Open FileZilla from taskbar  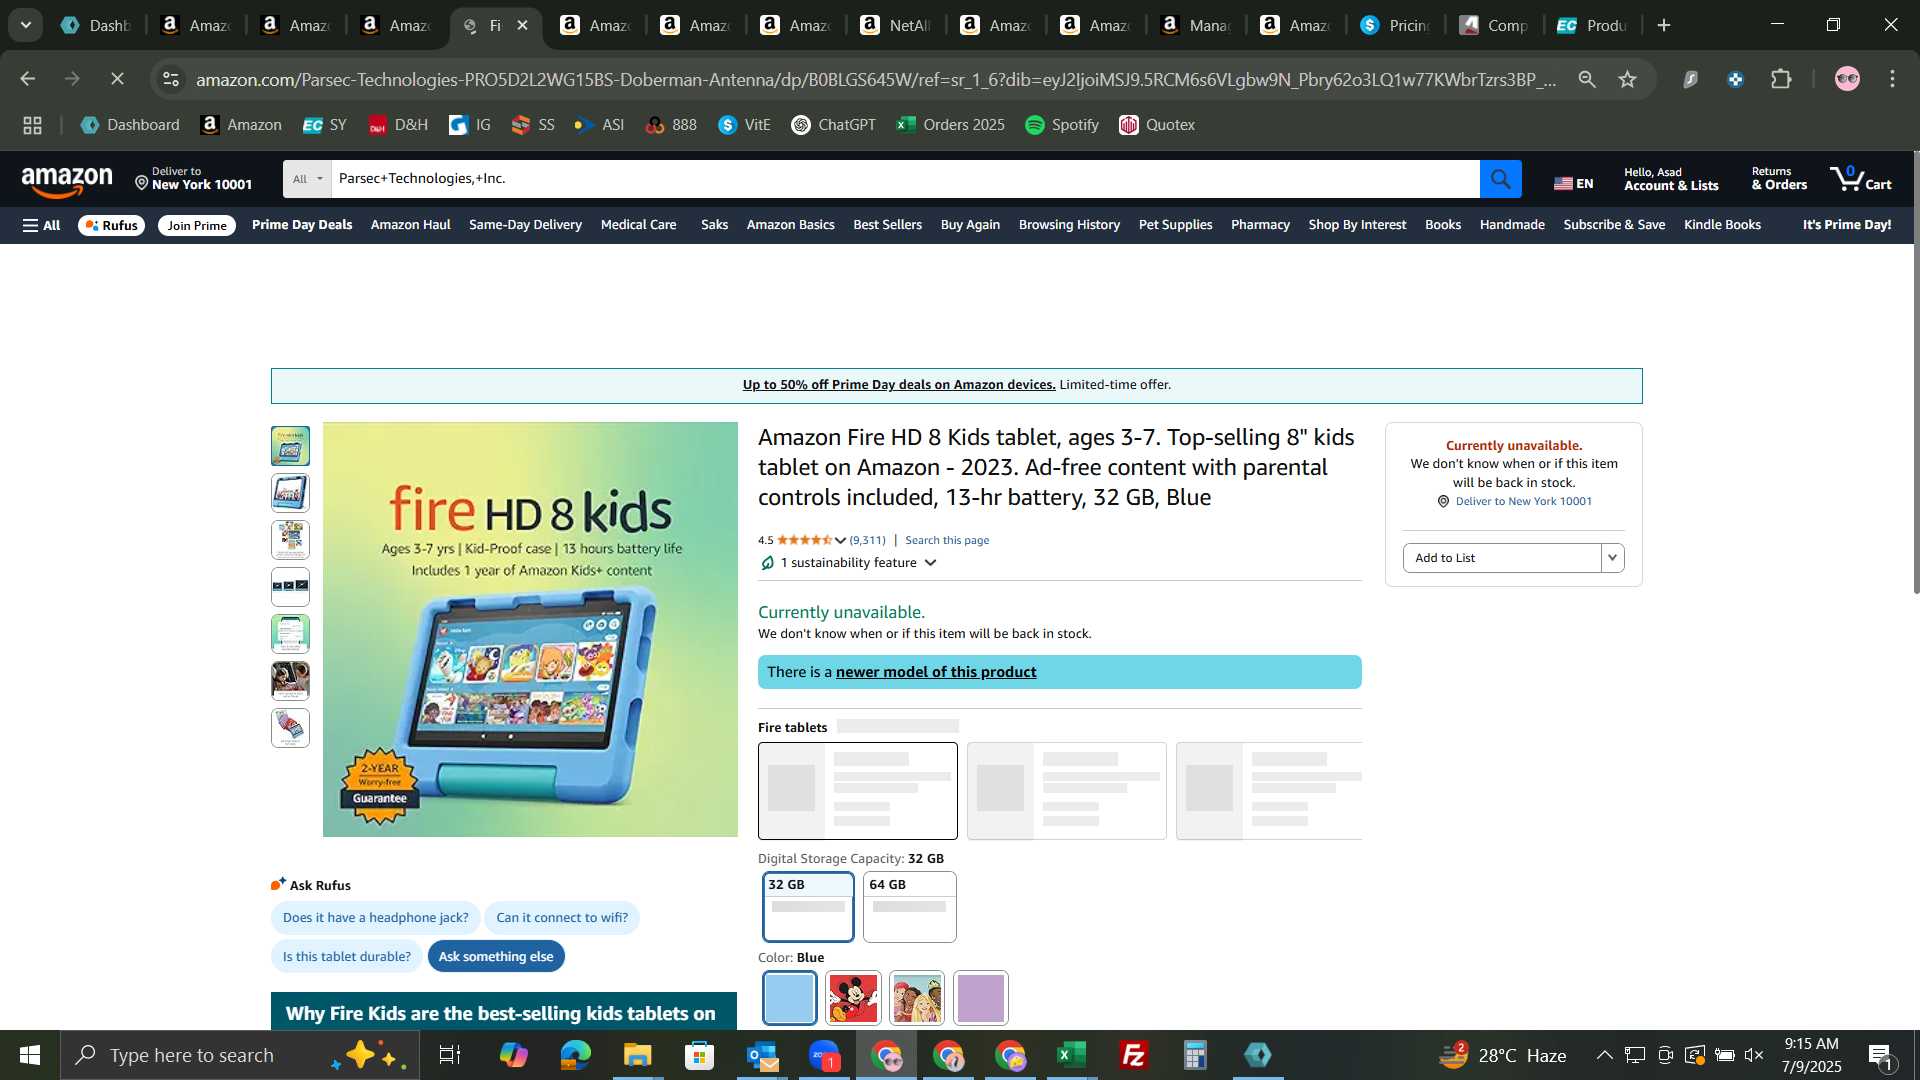[1133, 1055]
